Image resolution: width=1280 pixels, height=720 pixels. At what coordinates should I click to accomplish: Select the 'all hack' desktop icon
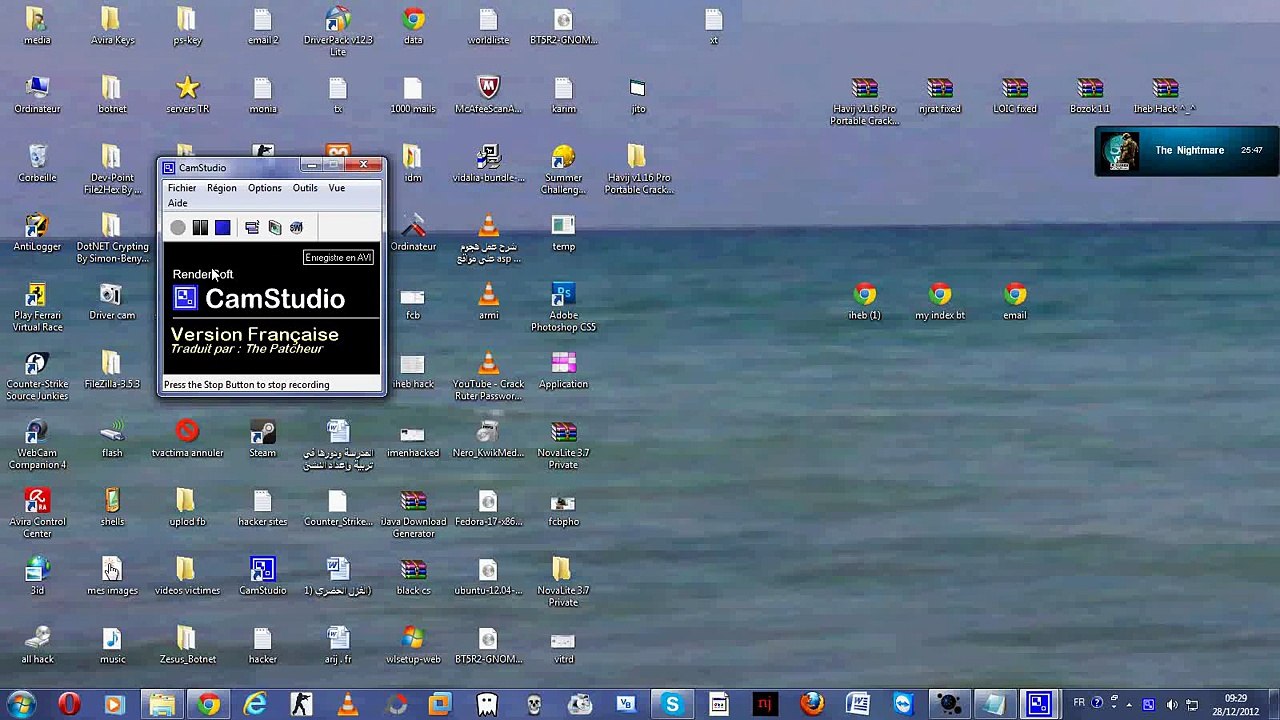point(37,646)
